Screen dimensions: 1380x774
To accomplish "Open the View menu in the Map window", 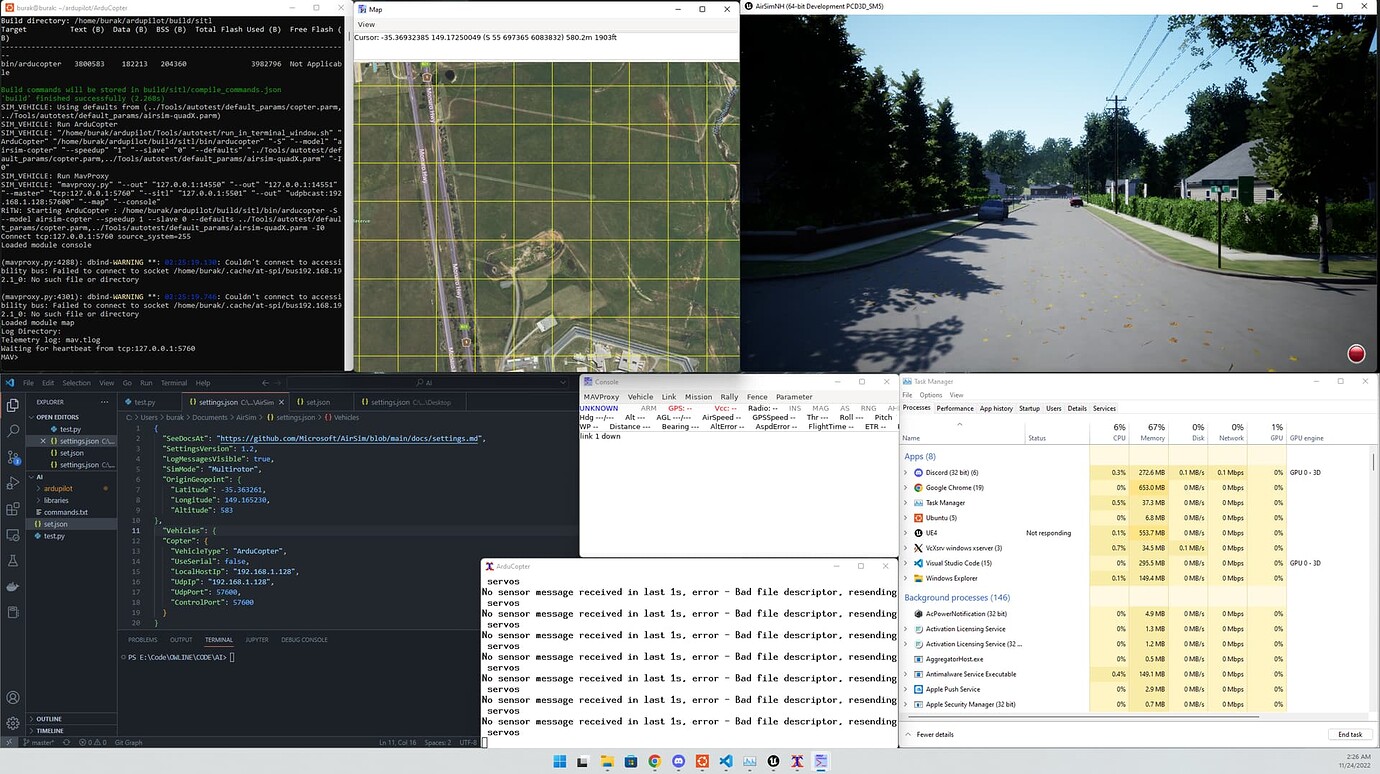I will coord(366,24).
